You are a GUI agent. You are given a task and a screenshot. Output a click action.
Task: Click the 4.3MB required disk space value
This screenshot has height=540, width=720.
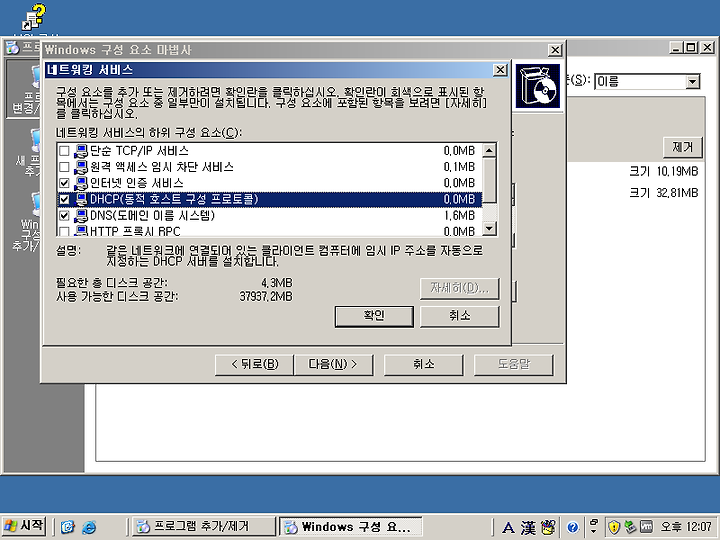(277, 283)
